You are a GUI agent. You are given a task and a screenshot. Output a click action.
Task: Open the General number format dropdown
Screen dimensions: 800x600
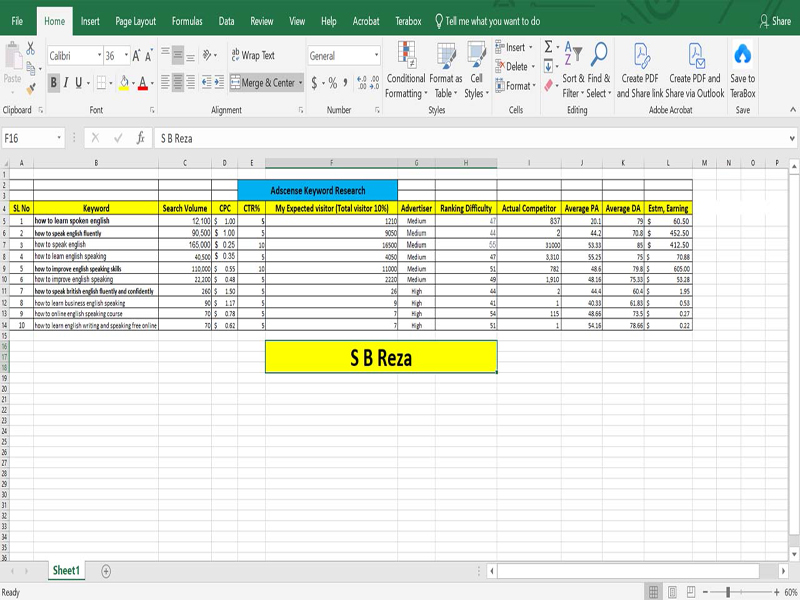click(376, 56)
